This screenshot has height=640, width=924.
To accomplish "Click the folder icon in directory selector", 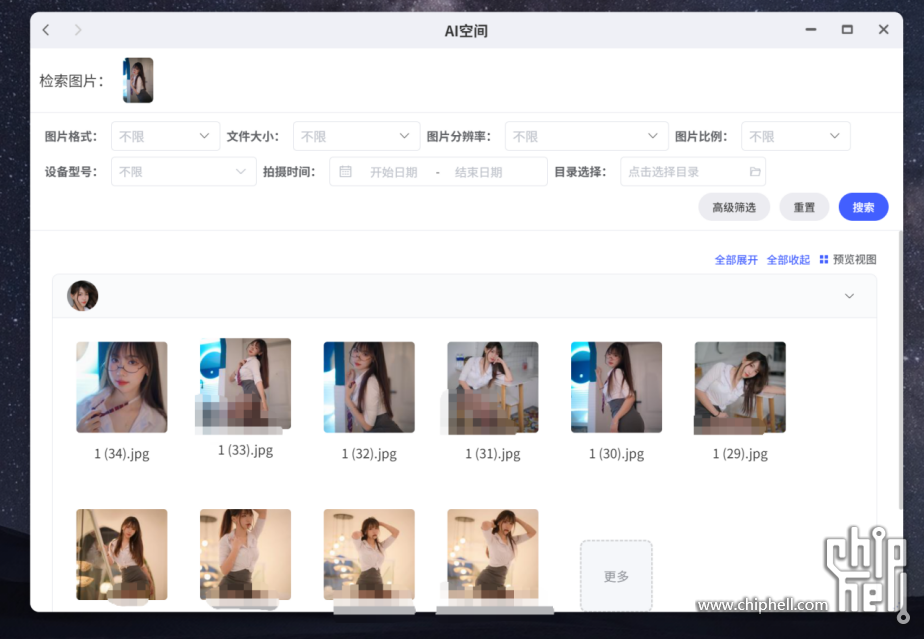I will (x=755, y=172).
